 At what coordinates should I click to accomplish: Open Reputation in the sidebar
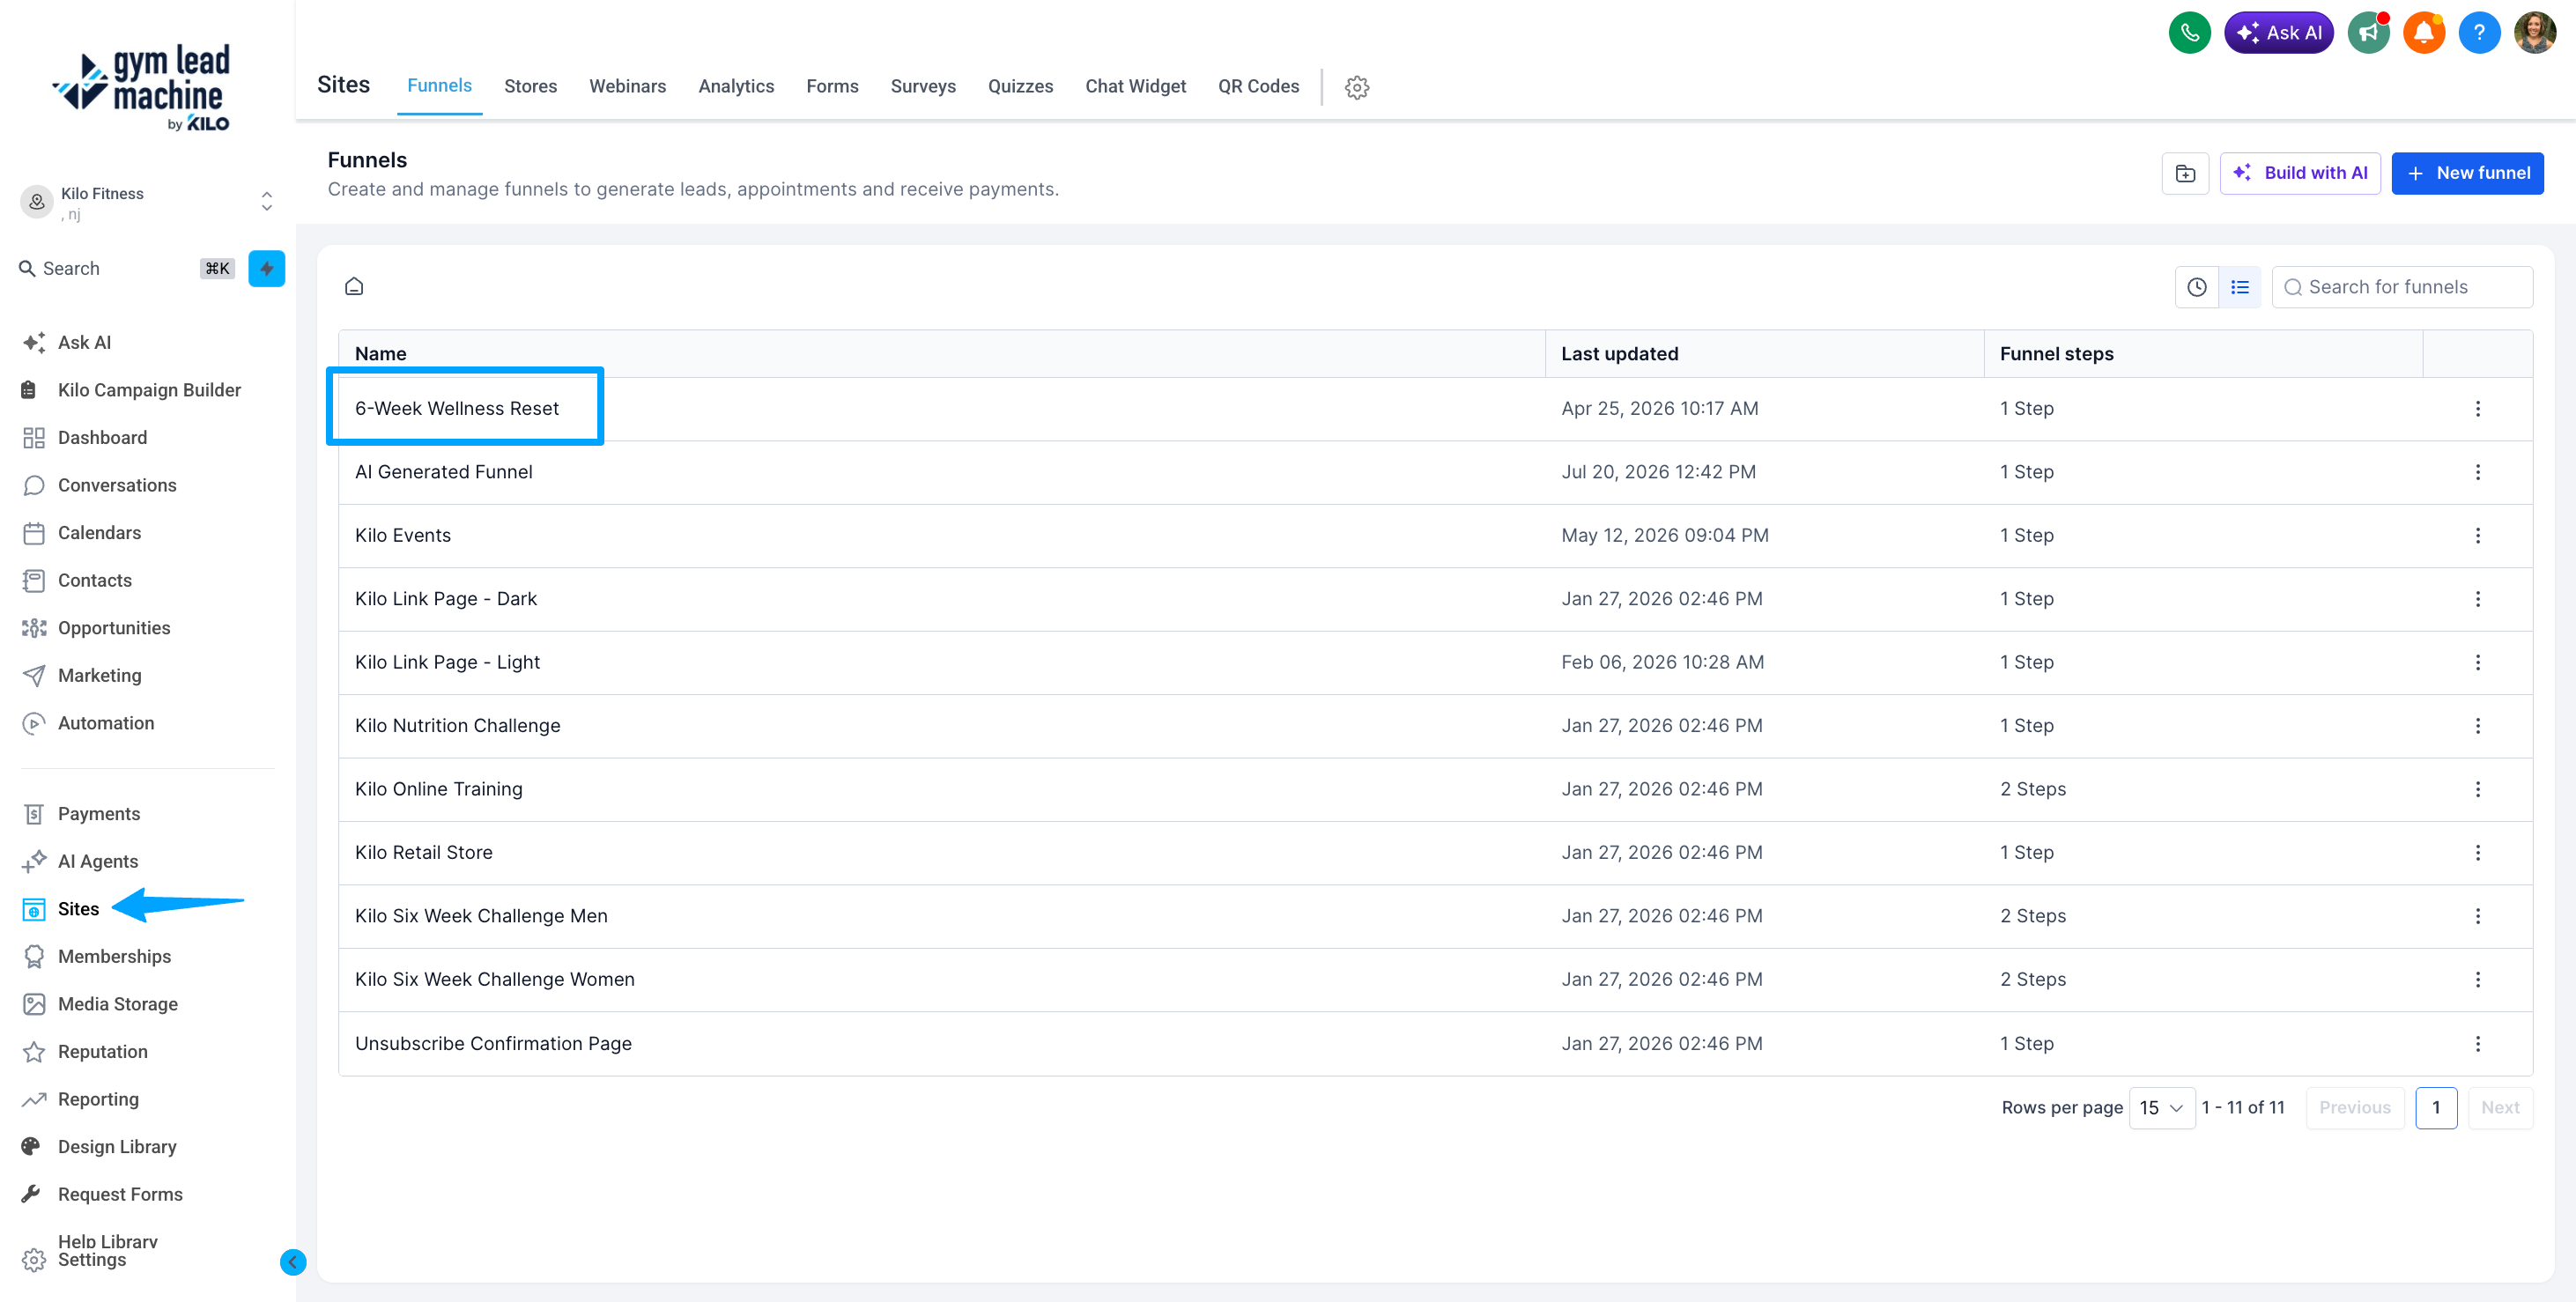[102, 1052]
